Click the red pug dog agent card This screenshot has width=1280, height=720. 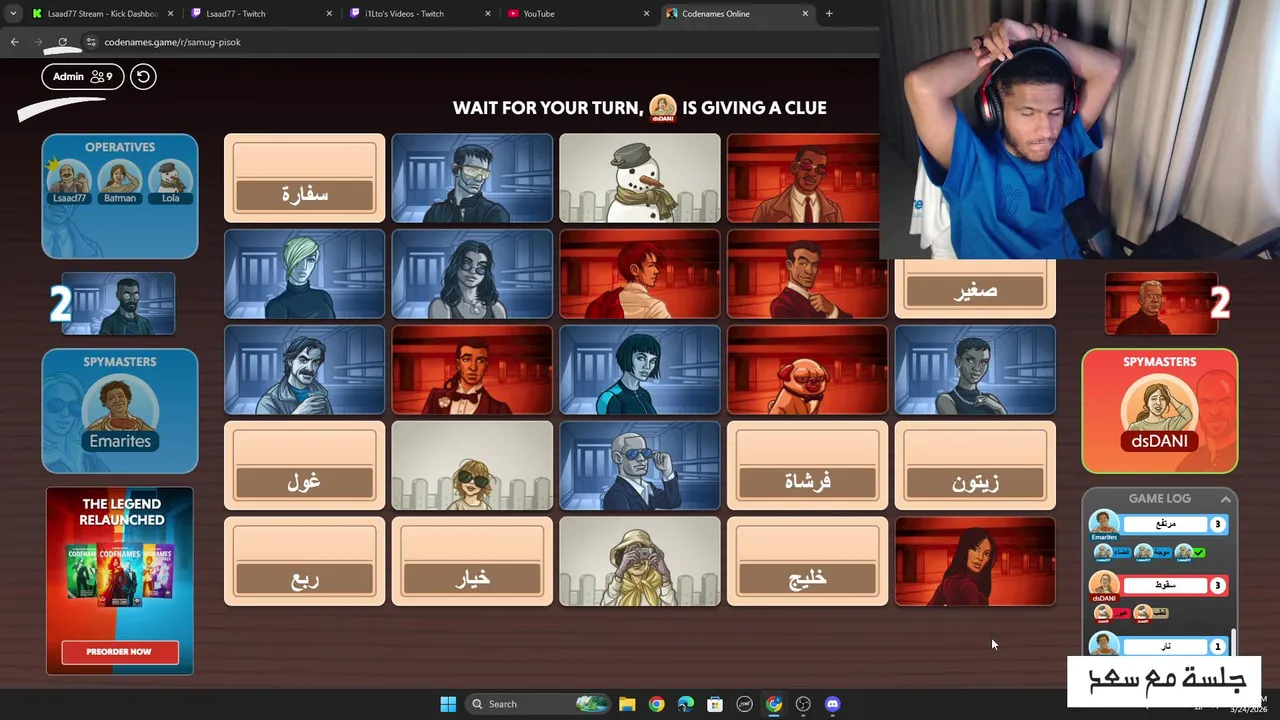[x=808, y=370]
